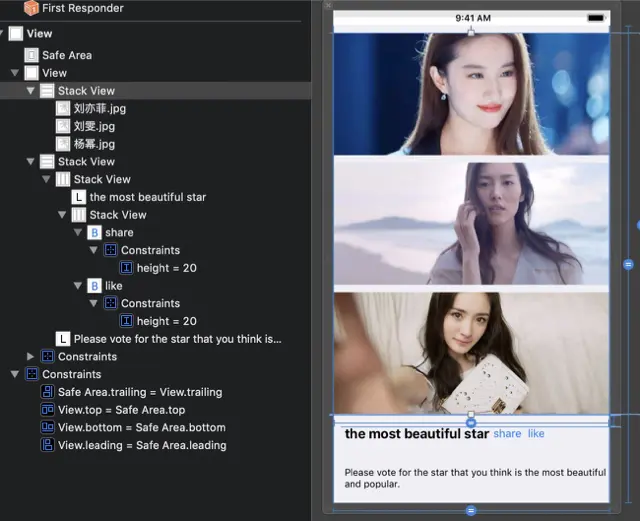Image resolution: width=640 pixels, height=521 pixels.
Task: Select 'the most beautiful star' label on canvas
Action: click(417, 434)
